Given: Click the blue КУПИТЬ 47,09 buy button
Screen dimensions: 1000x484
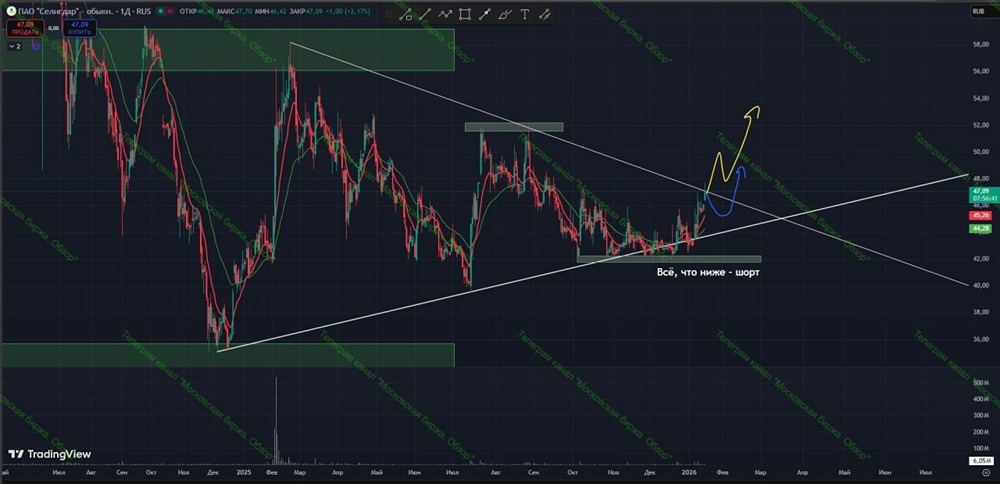Looking at the screenshot, I should 79,28.
